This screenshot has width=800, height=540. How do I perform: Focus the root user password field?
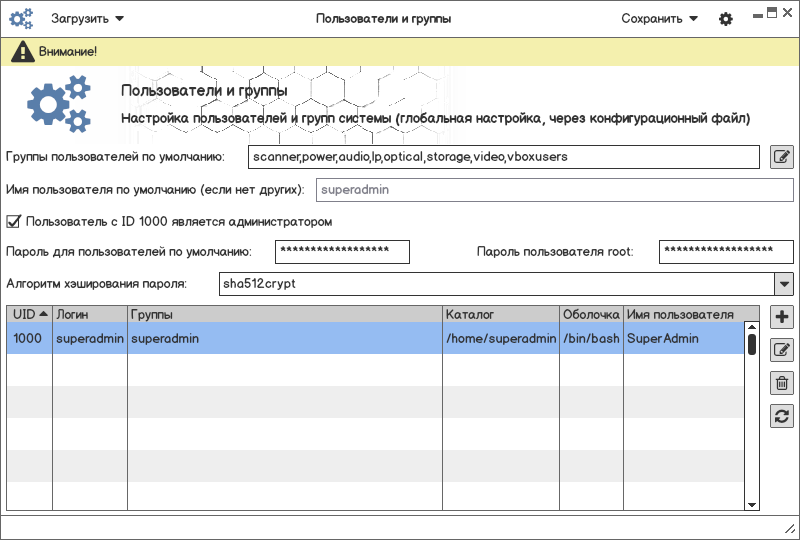(726, 251)
